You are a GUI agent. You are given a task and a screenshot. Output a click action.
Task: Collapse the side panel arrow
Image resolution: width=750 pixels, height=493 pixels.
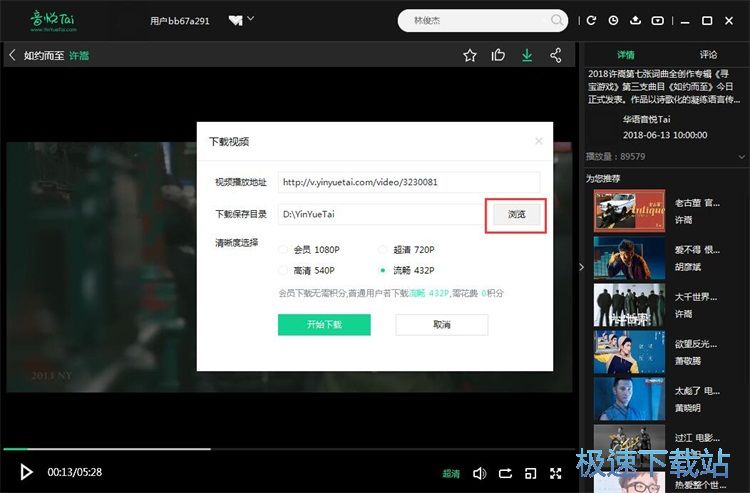pos(581,267)
